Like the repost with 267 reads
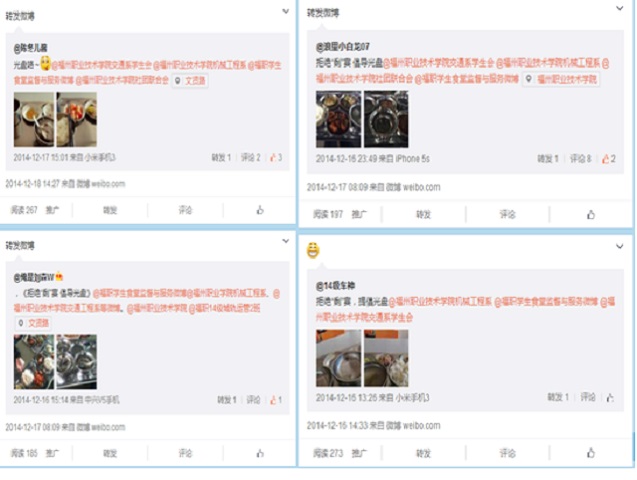The width and height of the screenshot is (637, 480). 260,210
